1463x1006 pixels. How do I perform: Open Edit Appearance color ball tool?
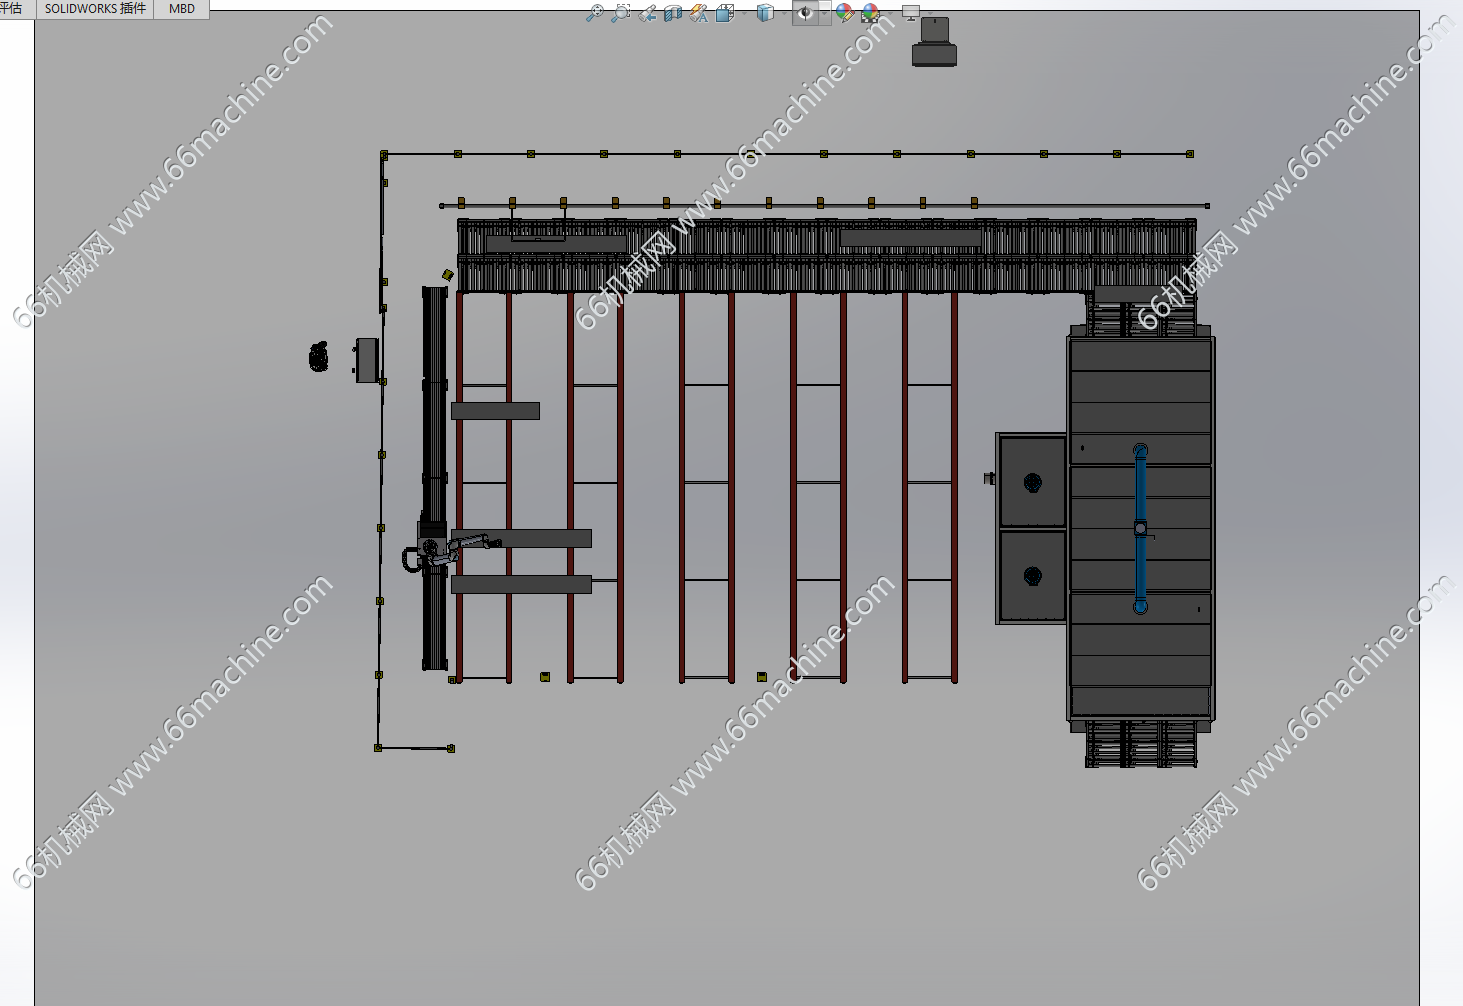tap(845, 13)
